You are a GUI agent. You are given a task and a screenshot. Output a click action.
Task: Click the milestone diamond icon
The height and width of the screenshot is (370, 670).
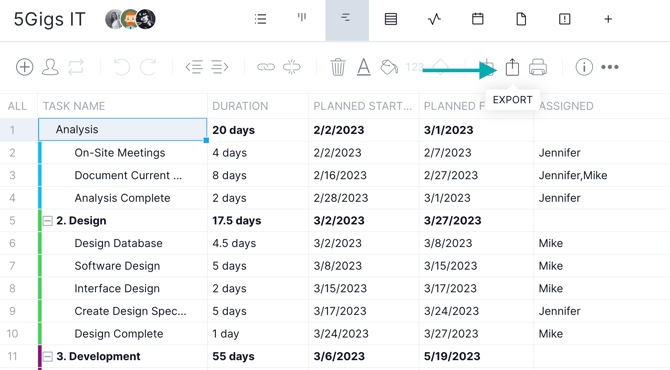[x=440, y=67]
